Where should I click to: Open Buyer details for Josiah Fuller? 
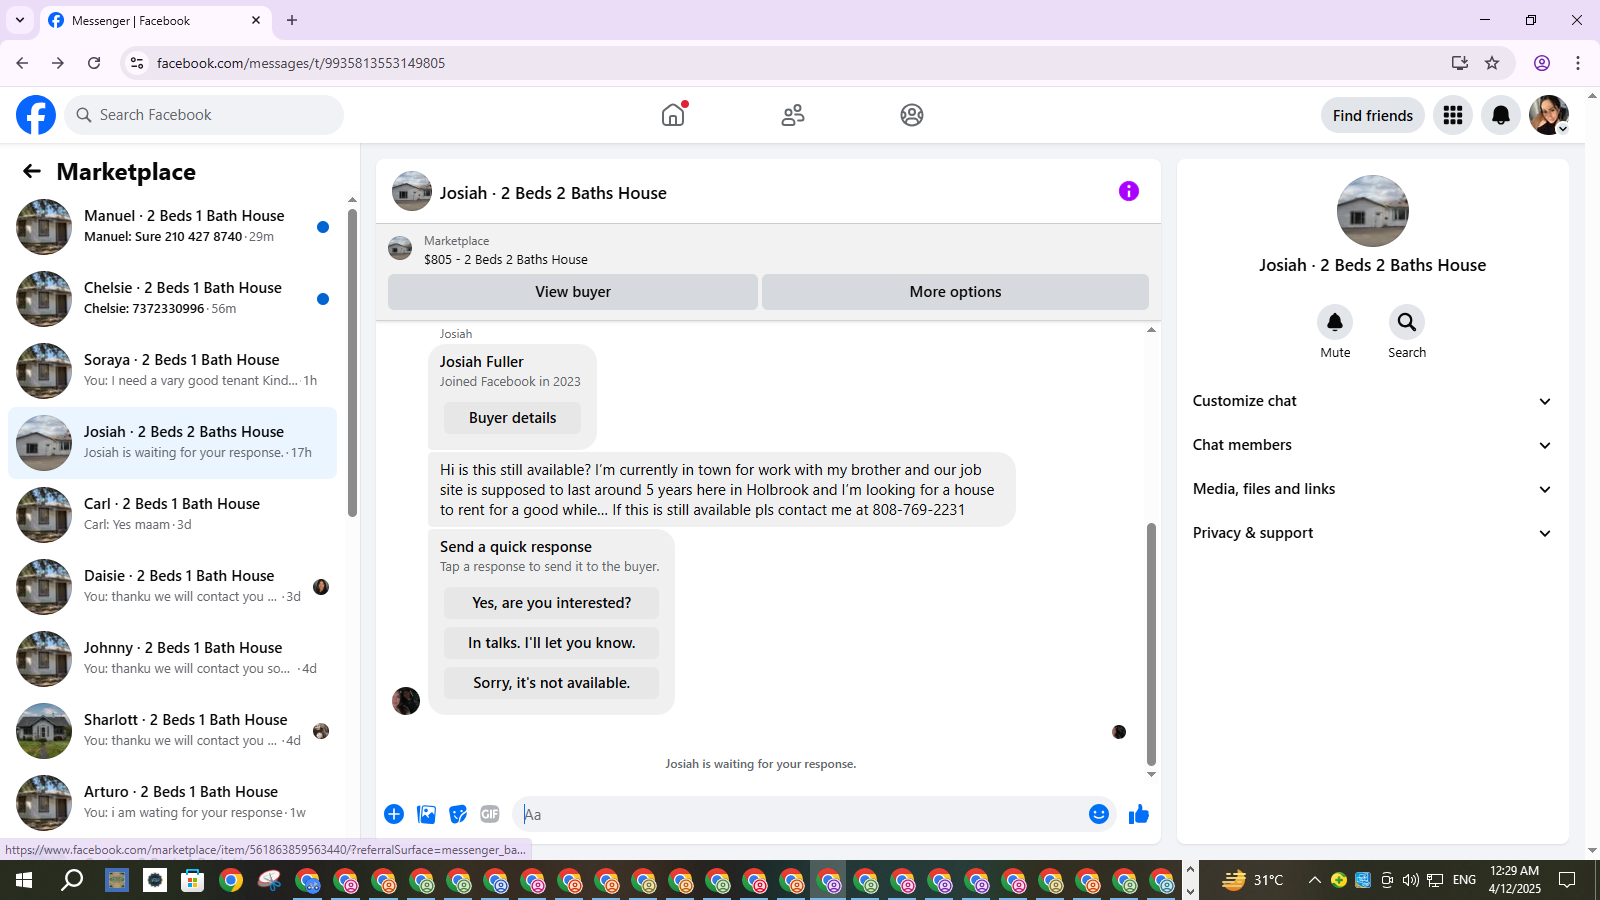point(512,418)
